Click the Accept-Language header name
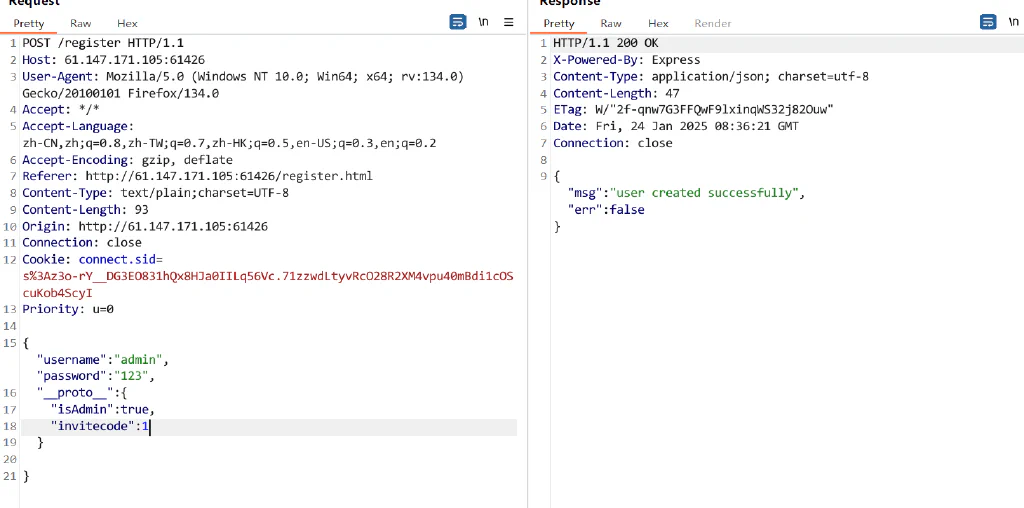 pos(78,127)
